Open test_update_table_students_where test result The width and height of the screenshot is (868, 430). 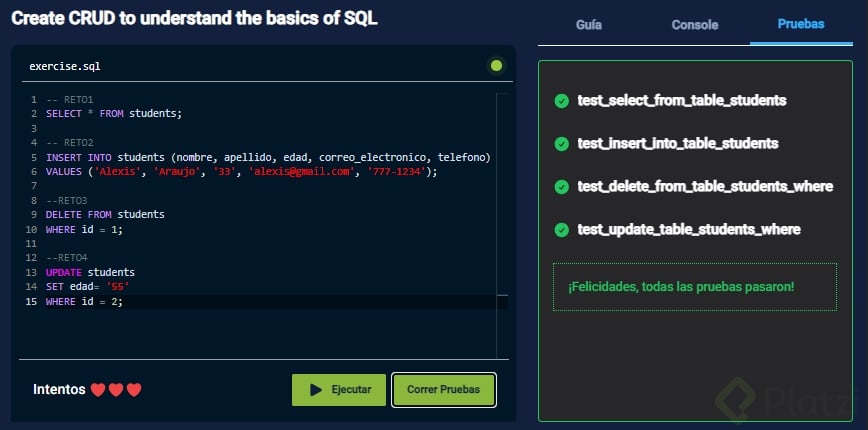coord(689,230)
